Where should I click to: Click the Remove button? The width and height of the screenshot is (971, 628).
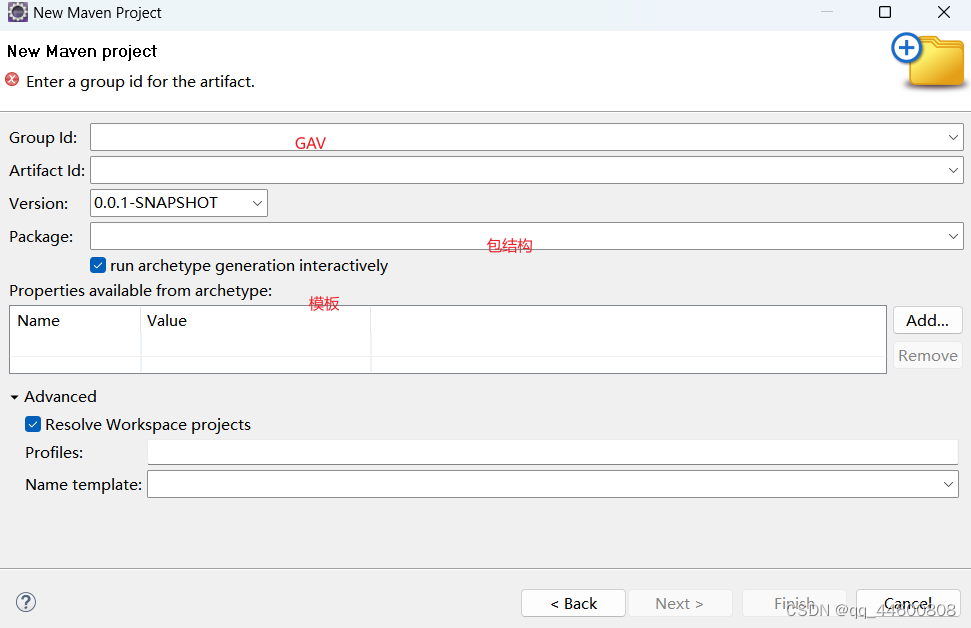click(x=927, y=355)
